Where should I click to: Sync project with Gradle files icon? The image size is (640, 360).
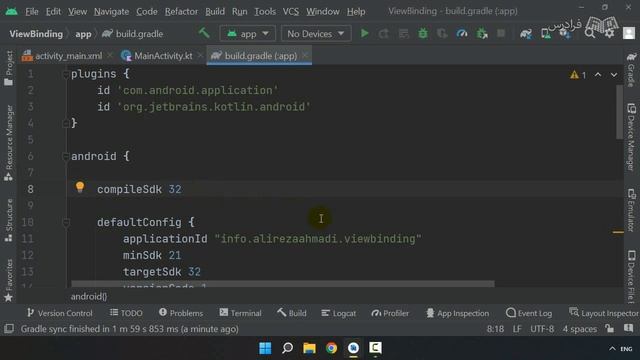point(526,34)
